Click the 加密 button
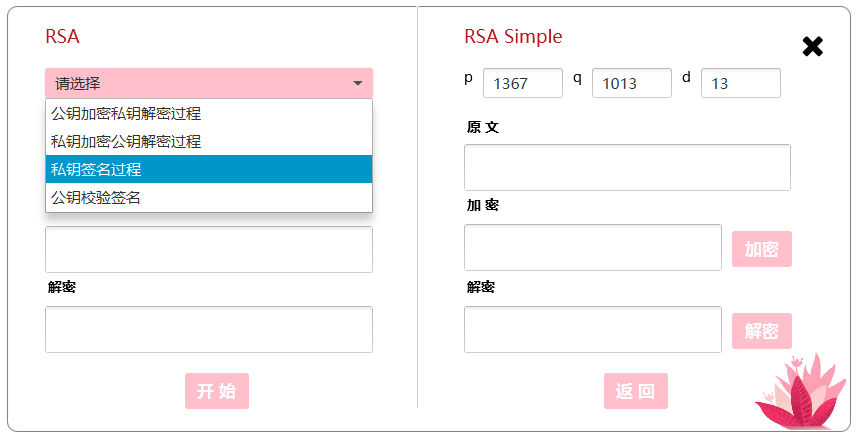The height and width of the screenshot is (437, 860). coord(761,249)
